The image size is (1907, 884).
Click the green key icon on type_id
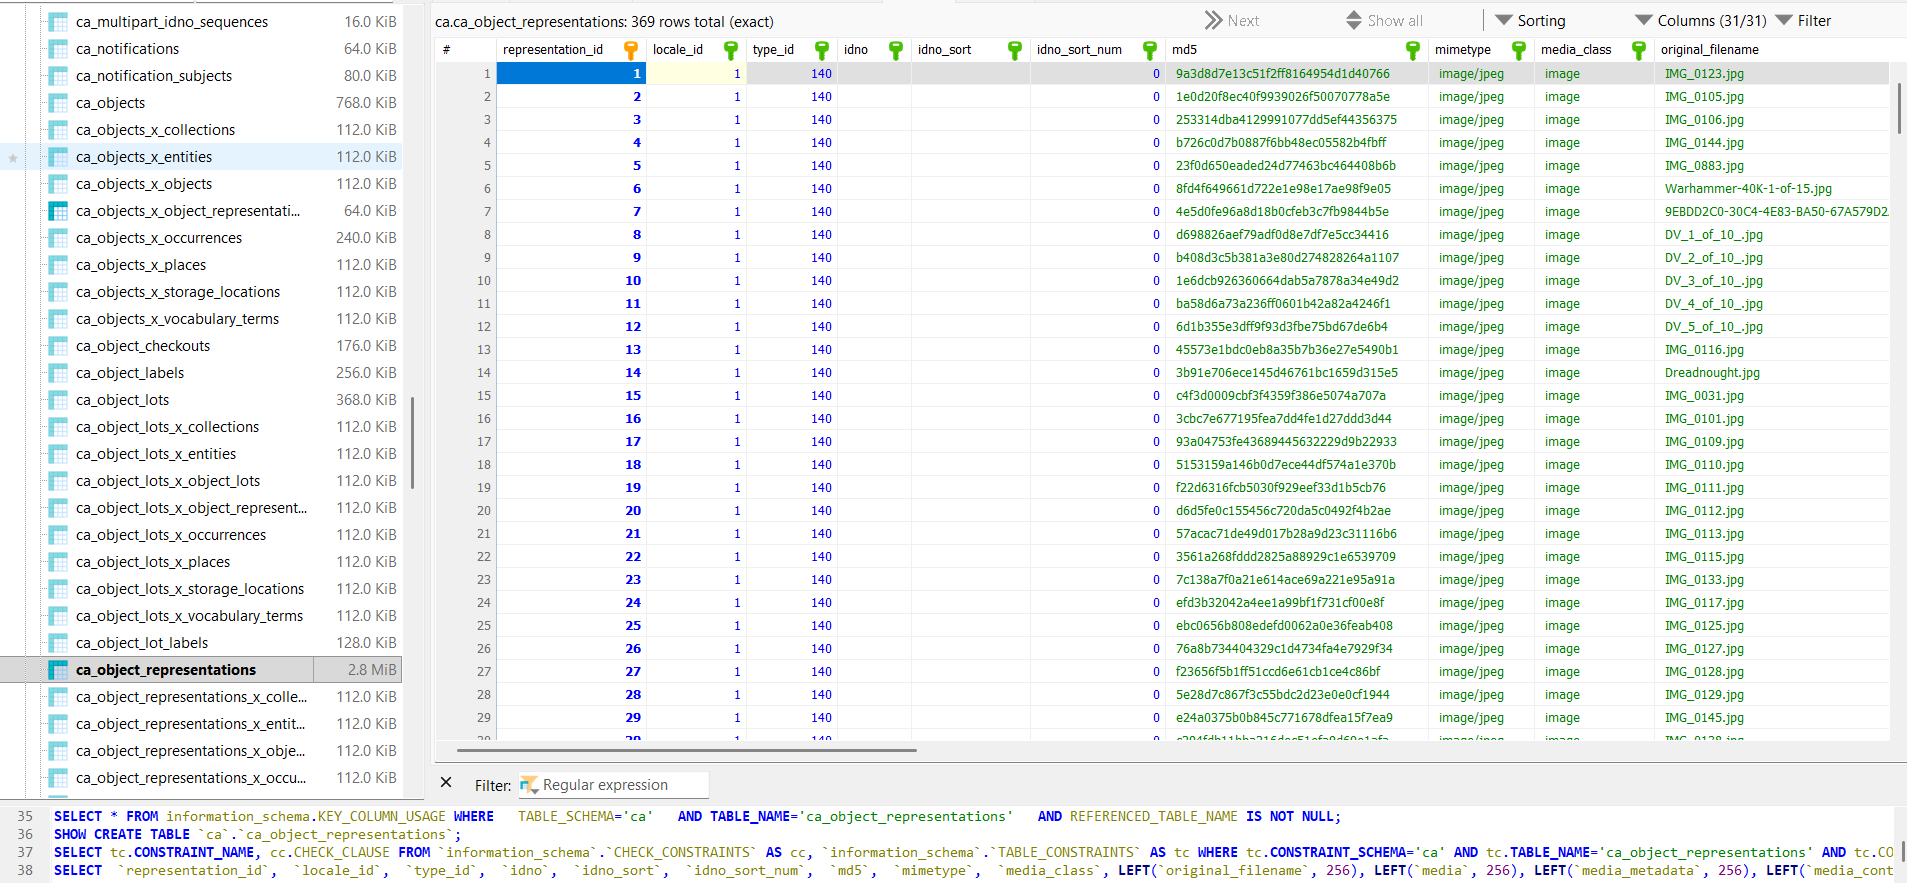[822, 50]
